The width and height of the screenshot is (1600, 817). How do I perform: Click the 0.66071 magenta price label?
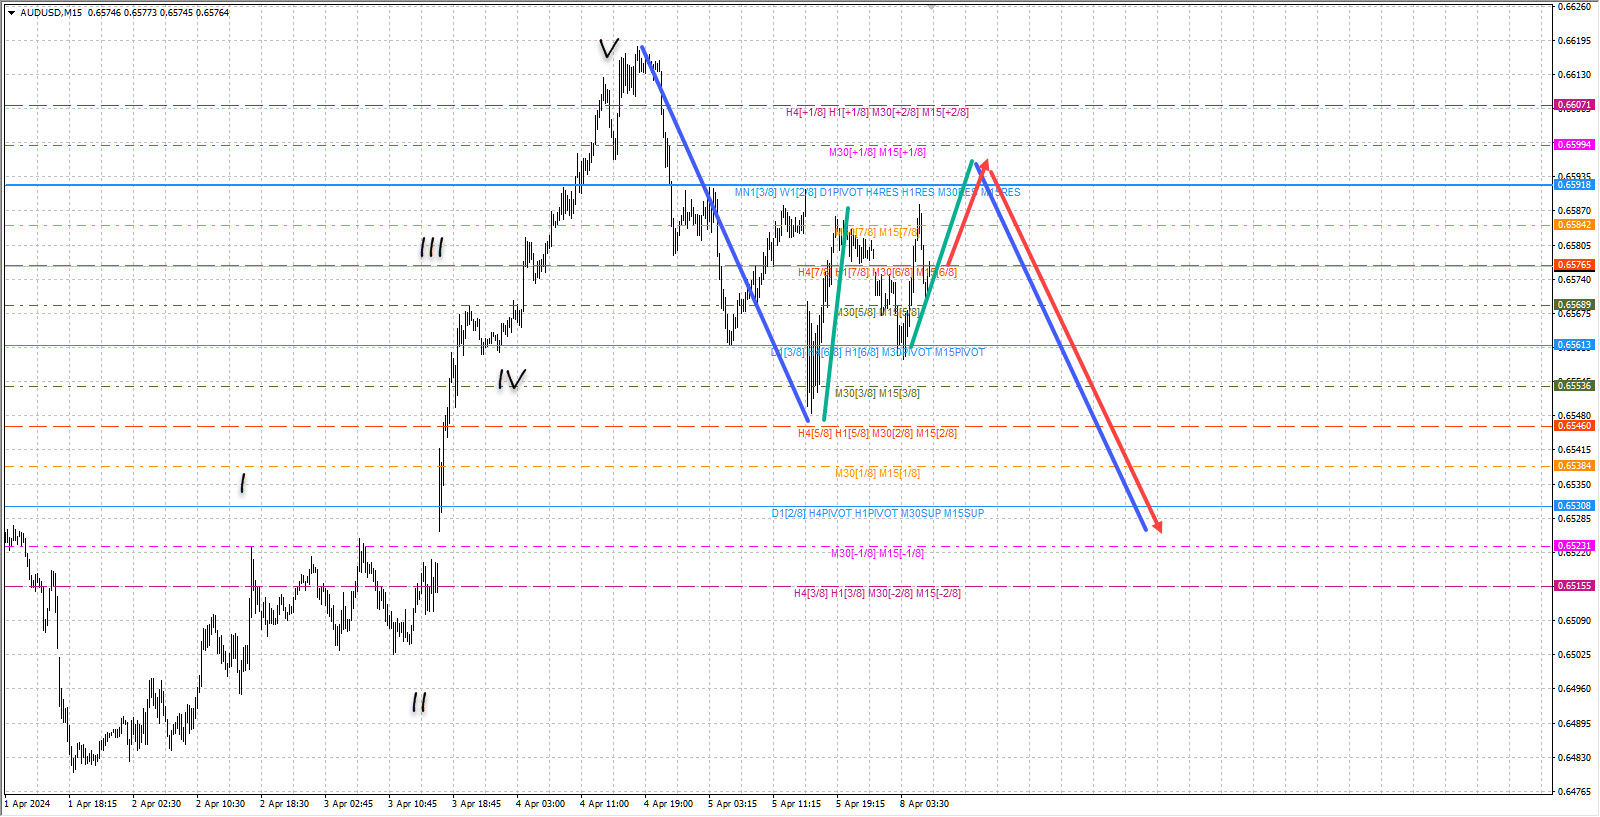1574,105
